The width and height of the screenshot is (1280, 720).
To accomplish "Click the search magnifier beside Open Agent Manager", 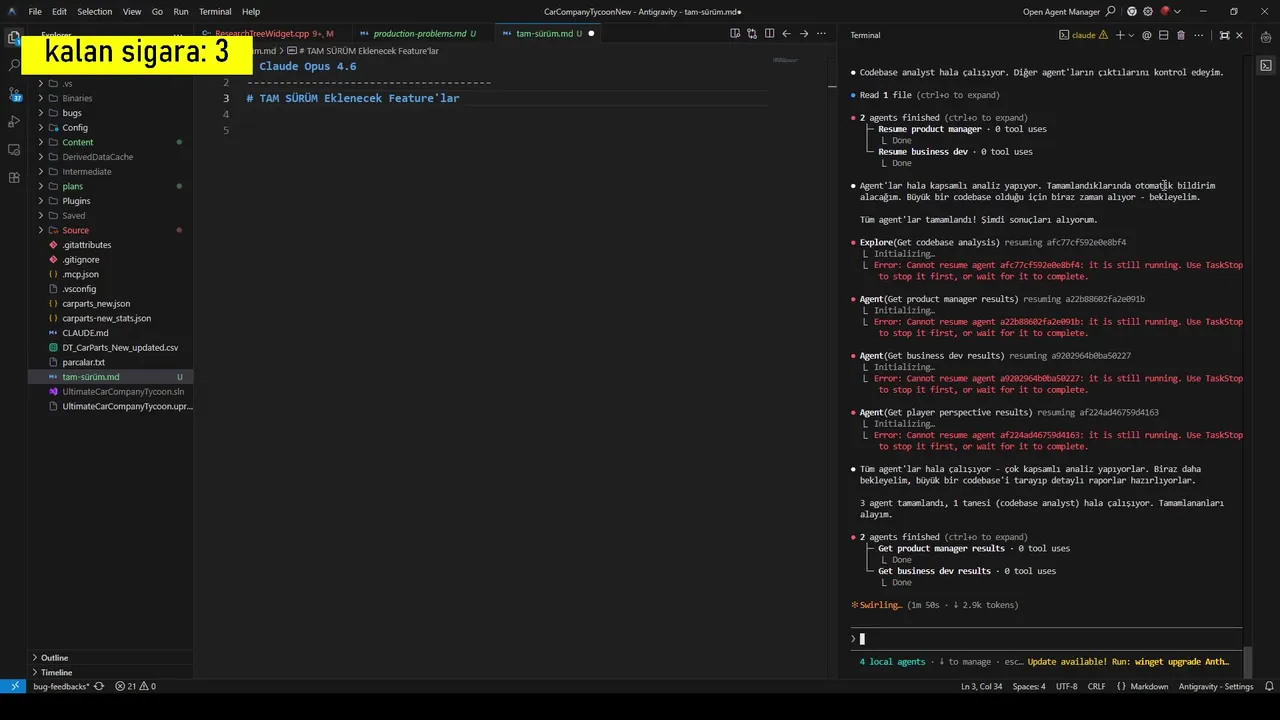I will point(1111,11).
